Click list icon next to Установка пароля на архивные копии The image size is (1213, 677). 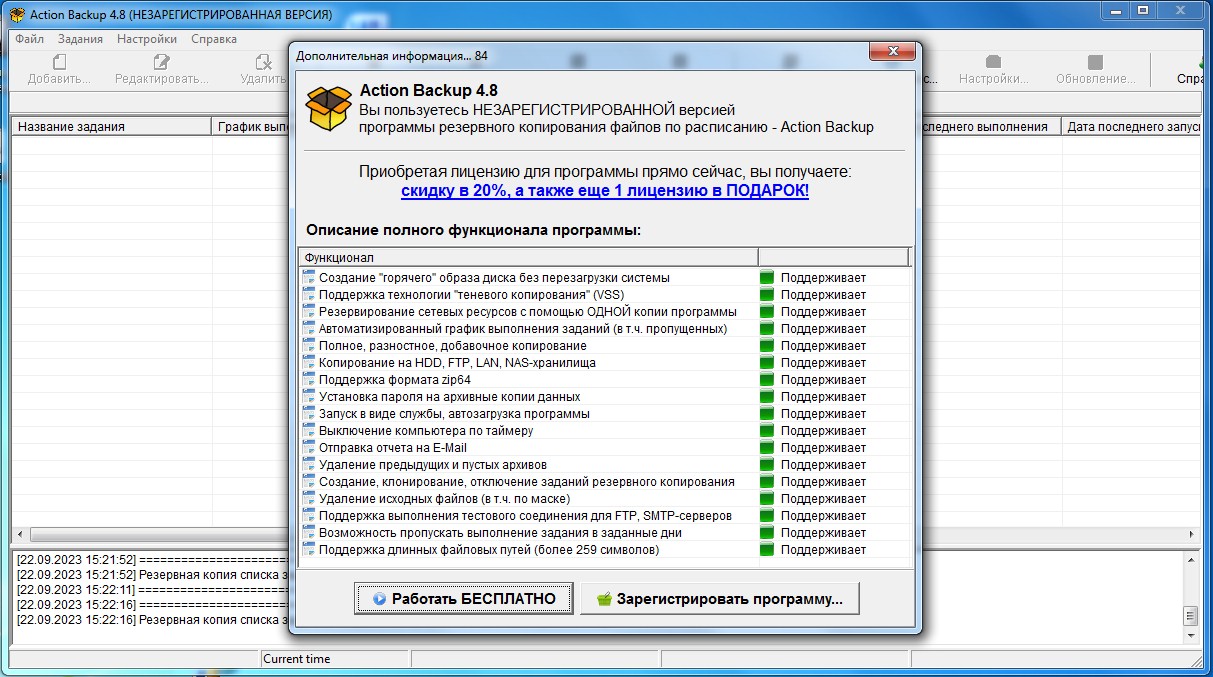pyautogui.click(x=309, y=396)
